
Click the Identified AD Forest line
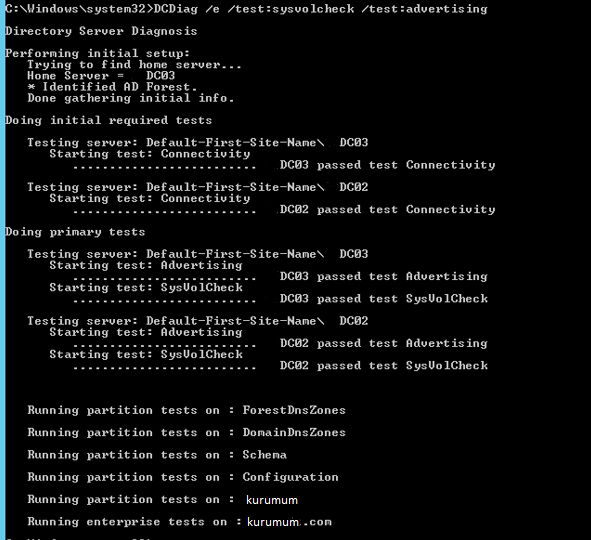point(112,87)
